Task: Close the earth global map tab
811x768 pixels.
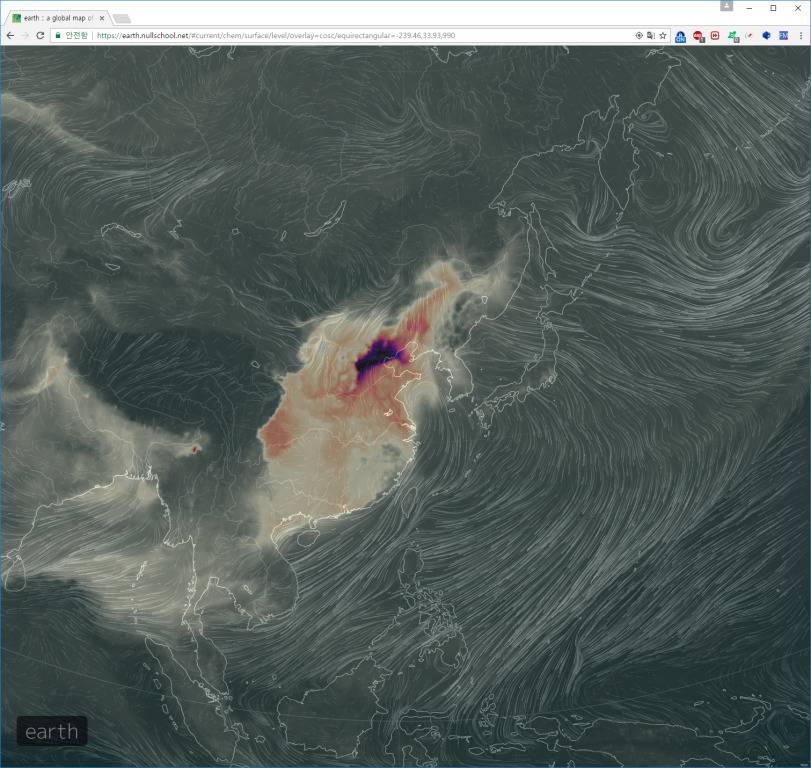Action: click(x=102, y=18)
